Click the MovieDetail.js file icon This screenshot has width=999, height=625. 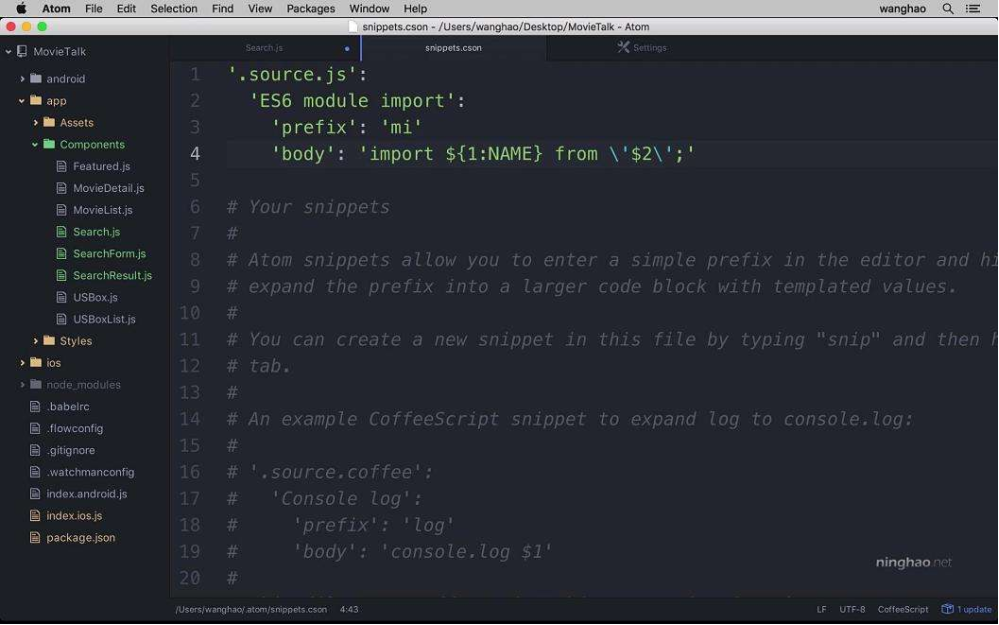pyautogui.click(x=61, y=188)
